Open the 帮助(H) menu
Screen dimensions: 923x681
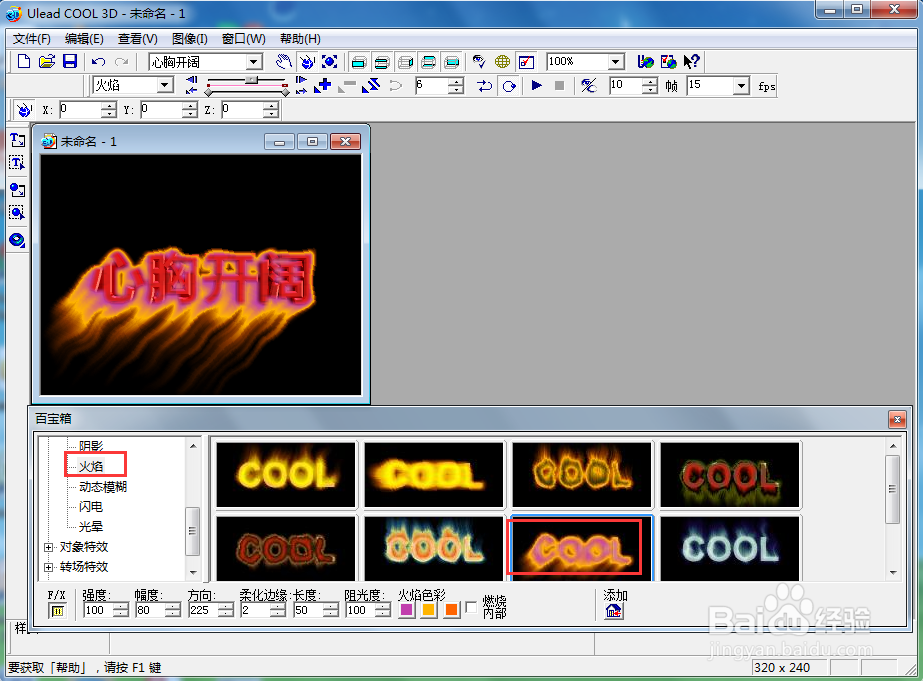tap(300, 39)
